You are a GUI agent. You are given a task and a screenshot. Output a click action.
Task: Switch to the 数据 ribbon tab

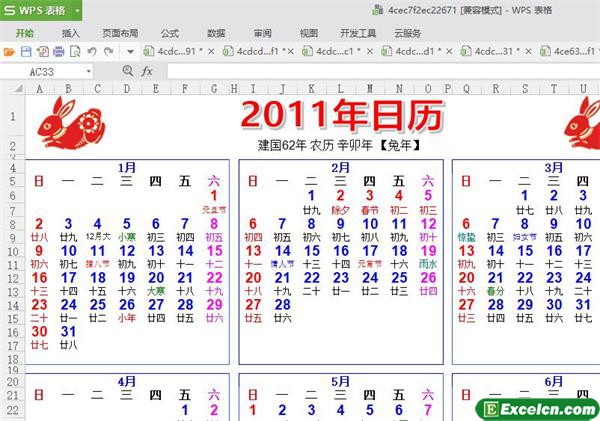coord(216,33)
